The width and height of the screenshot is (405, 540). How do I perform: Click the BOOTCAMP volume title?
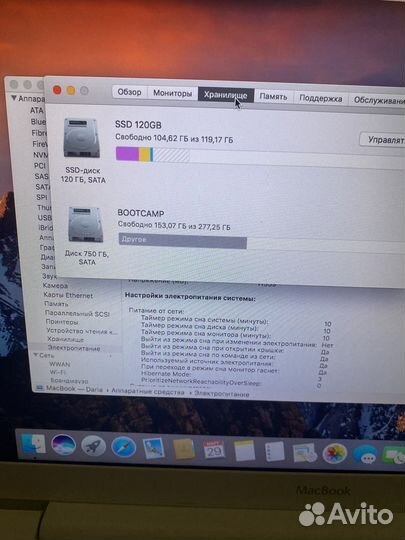[x=141, y=213]
